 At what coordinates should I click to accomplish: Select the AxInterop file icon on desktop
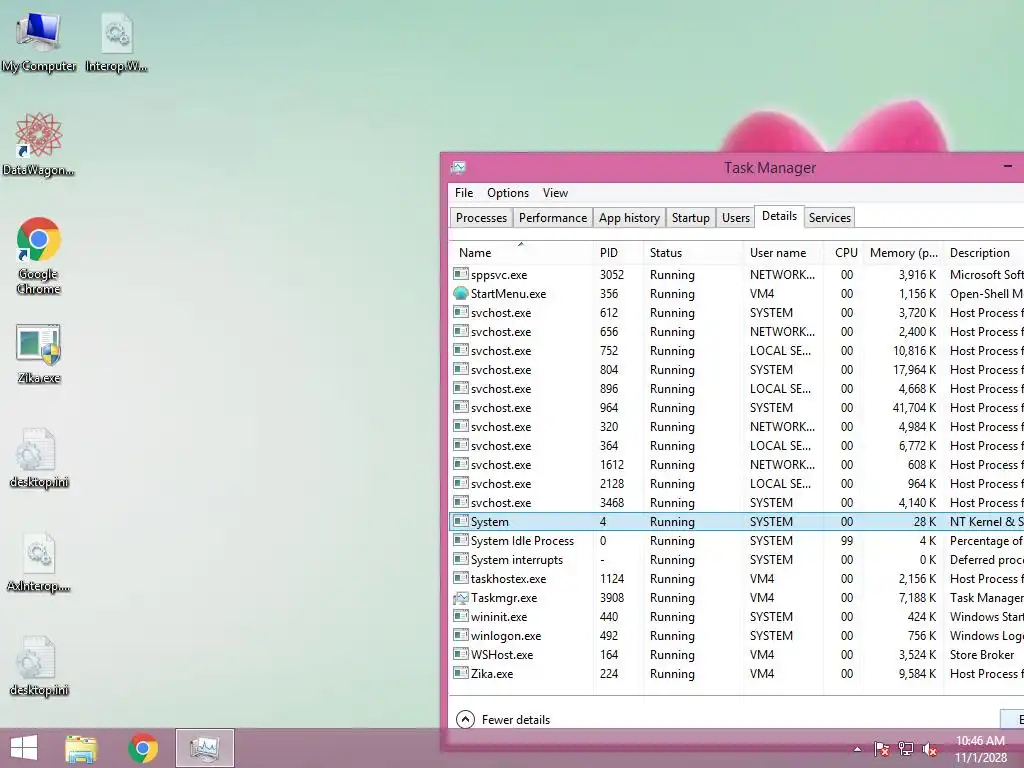pyautogui.click(x=38, y=562)
